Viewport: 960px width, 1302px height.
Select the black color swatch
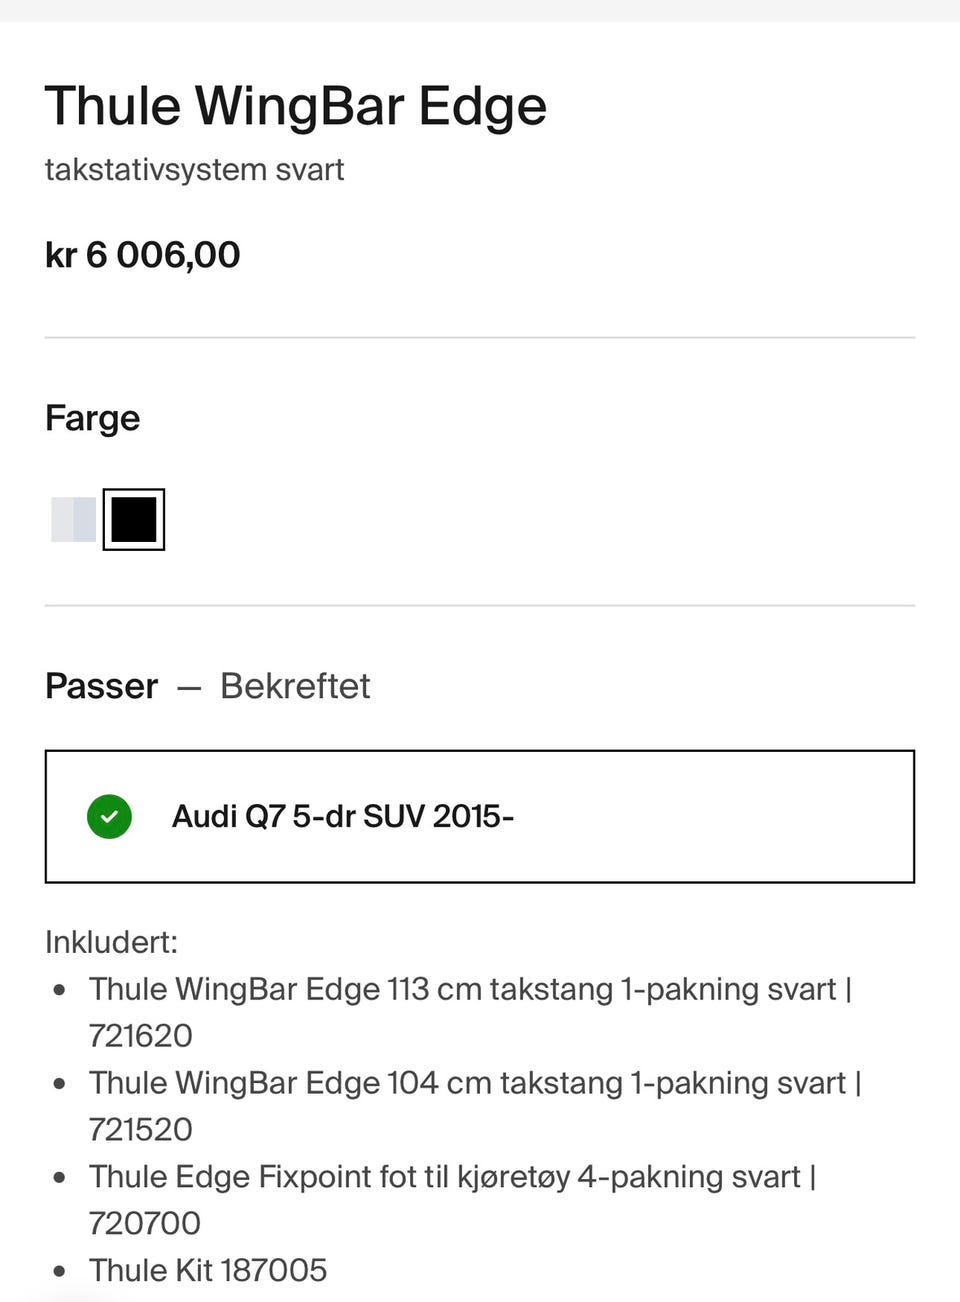click(x=134, y=519)
